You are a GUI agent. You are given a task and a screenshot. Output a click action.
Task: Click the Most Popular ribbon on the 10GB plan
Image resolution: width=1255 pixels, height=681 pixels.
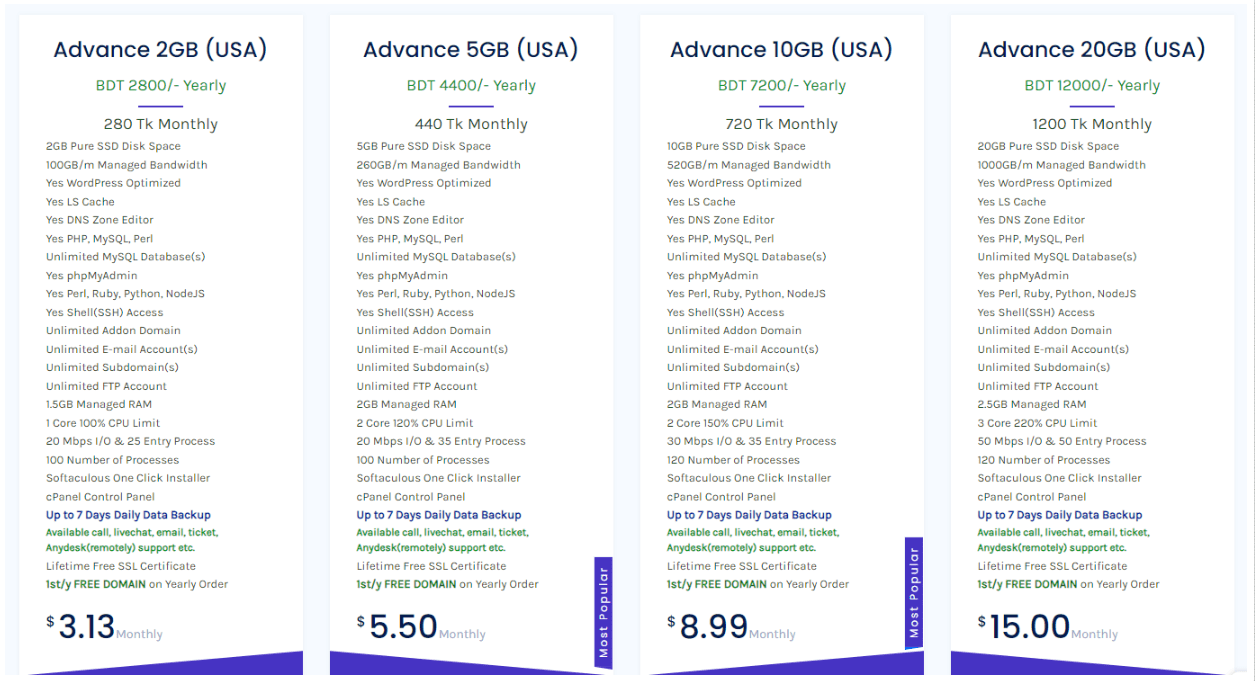914,593
